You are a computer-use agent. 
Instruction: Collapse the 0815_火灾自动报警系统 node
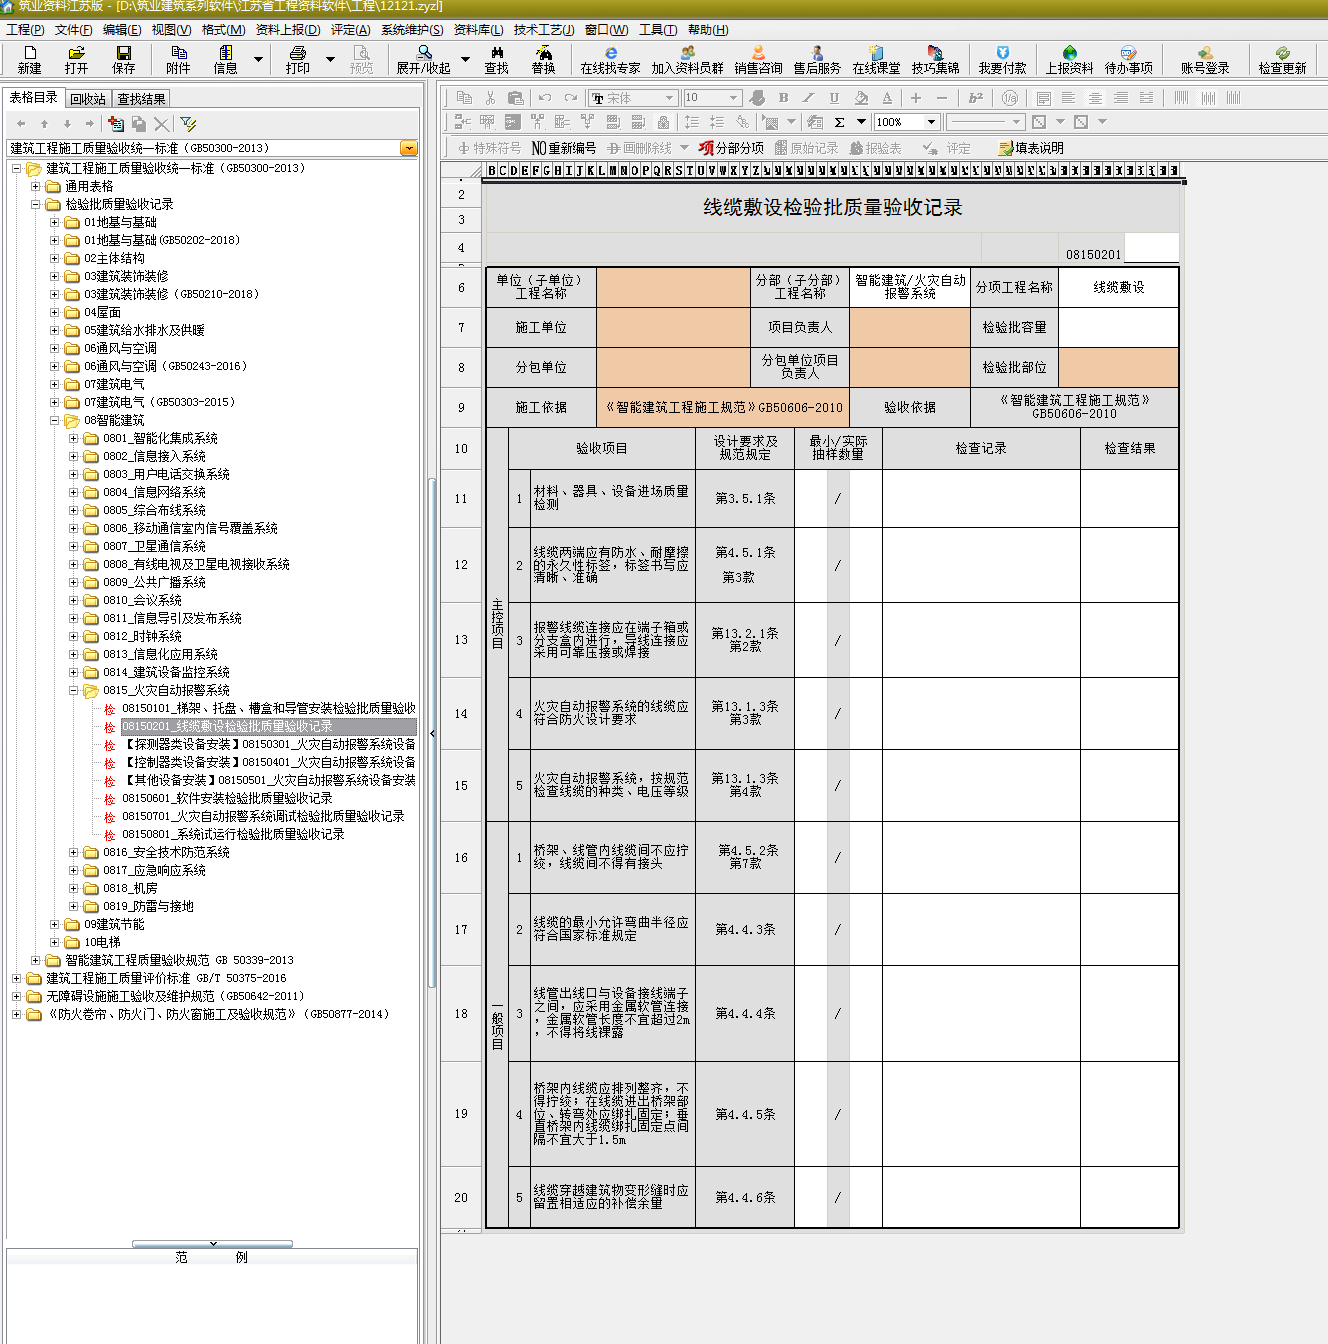[x=74, y=690]
